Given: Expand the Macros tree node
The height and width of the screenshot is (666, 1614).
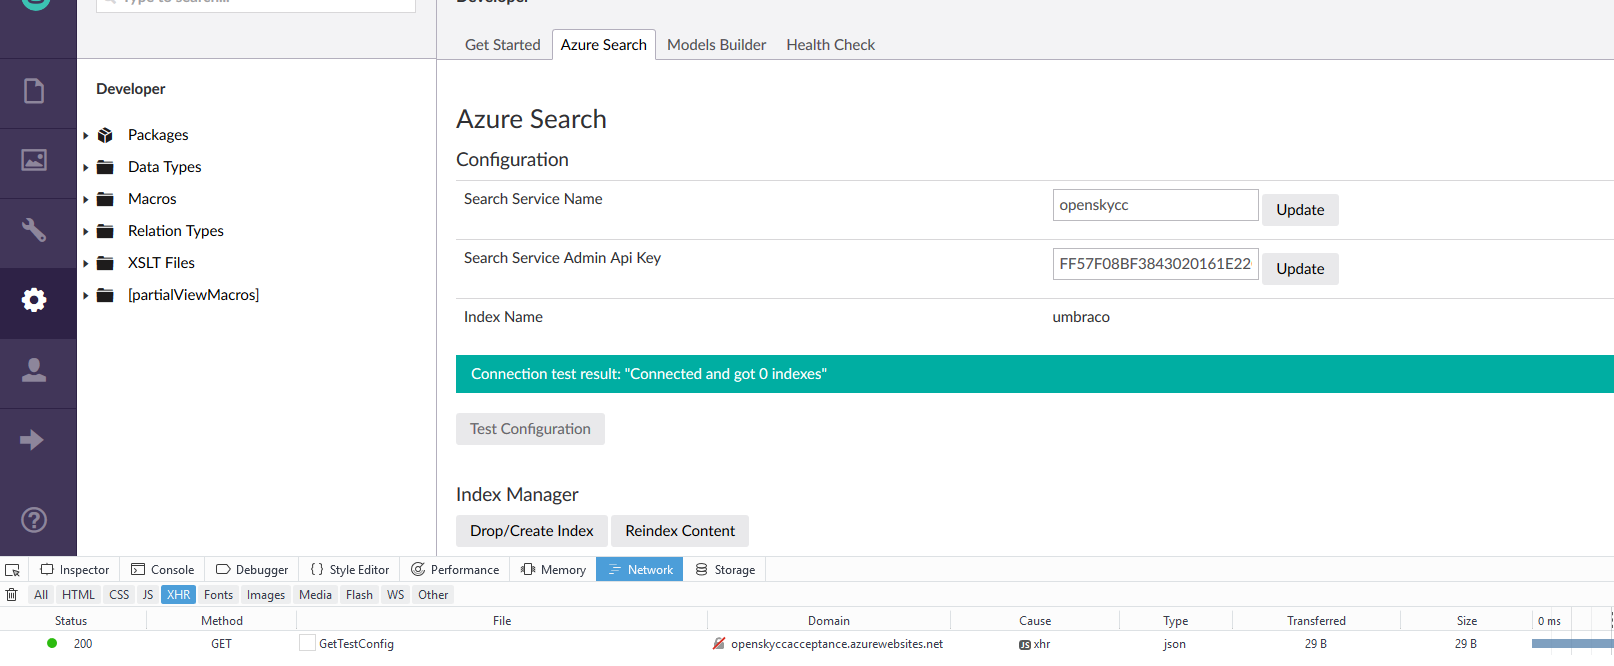Looking at the screenshot, I should [86, 199].
